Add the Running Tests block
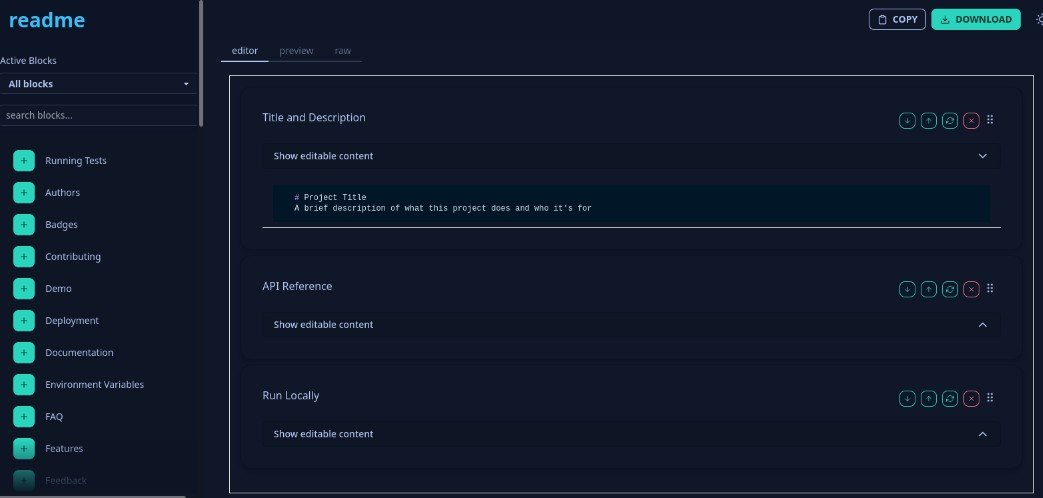 [x=24, y=160]
